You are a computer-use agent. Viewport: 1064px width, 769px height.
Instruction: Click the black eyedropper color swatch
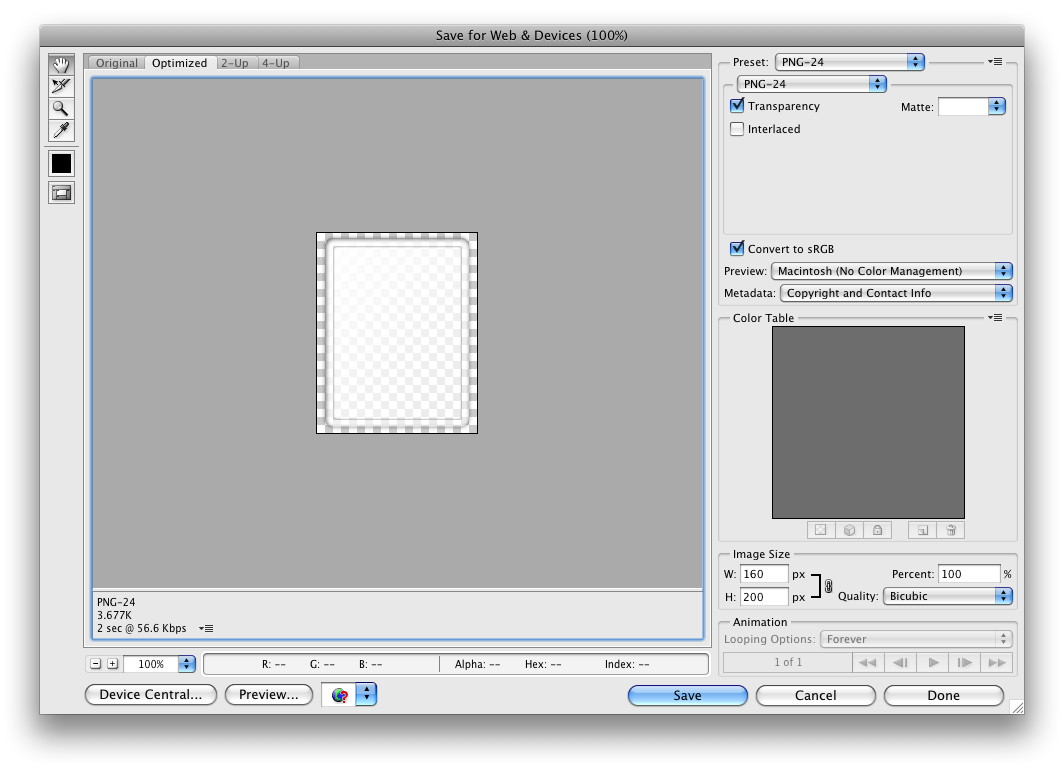point(61,163)
